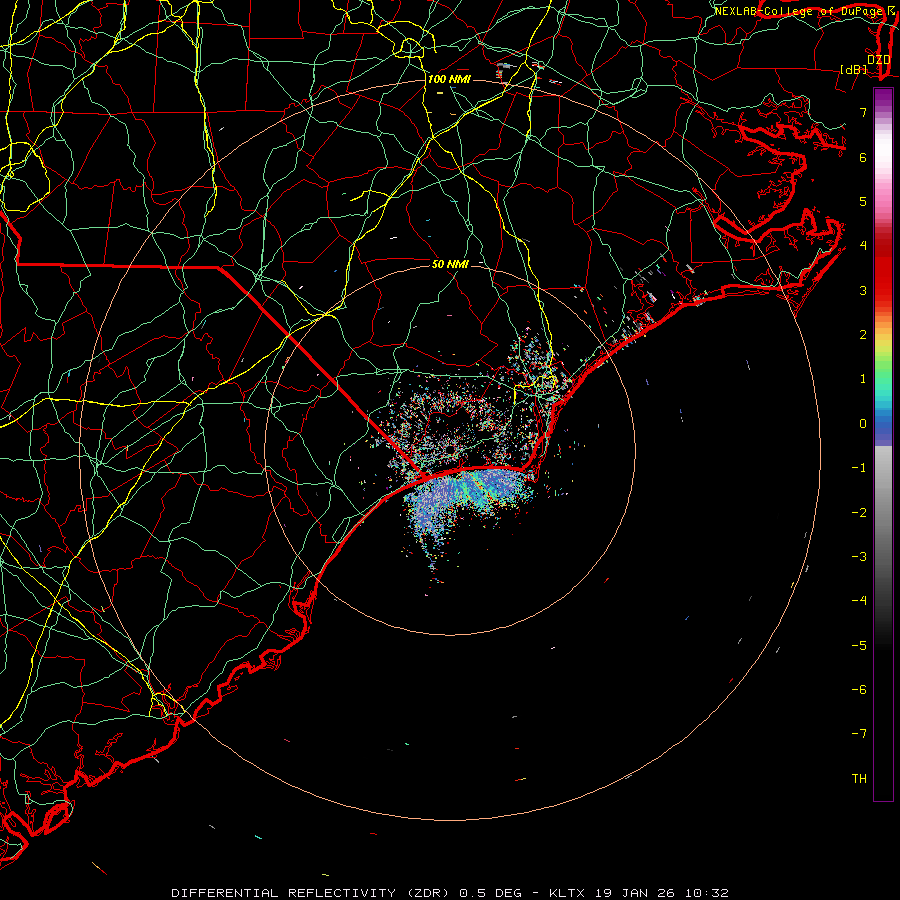This screenshot has width=900, height=900.
Task: Click the "19 JAN 26 10:32" timestamp
Action: click(x=662, y=893)
